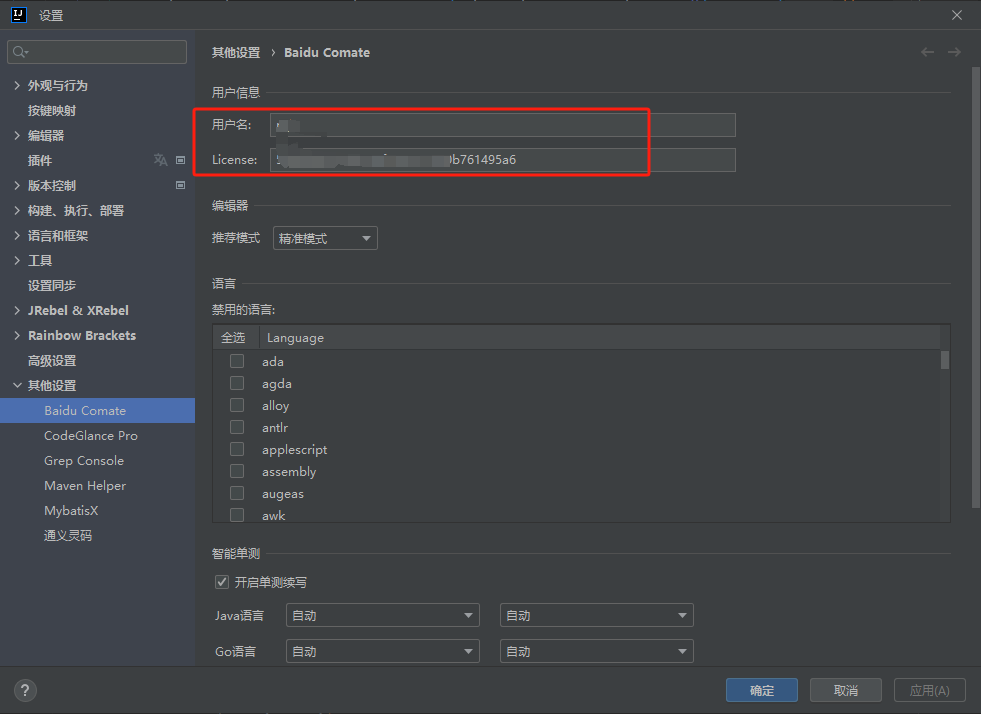Click the search magnifier icon in settings search
This screenshot has width=981, height=714.
20,52
